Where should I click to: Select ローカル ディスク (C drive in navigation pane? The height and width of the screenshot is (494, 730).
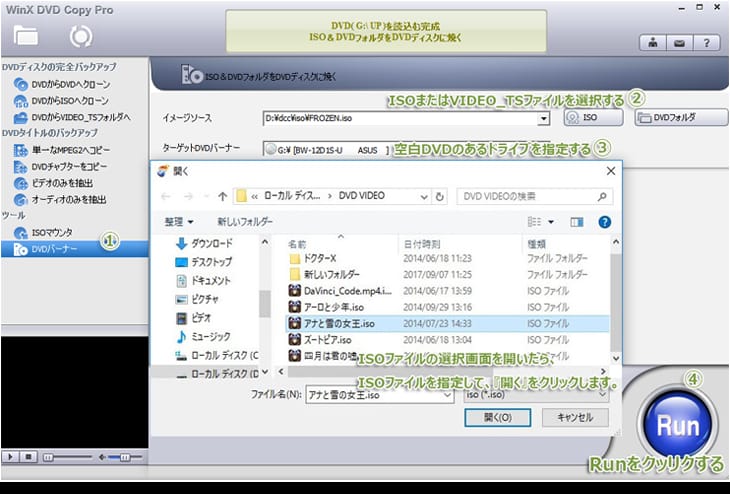click(x=216, y=356)
